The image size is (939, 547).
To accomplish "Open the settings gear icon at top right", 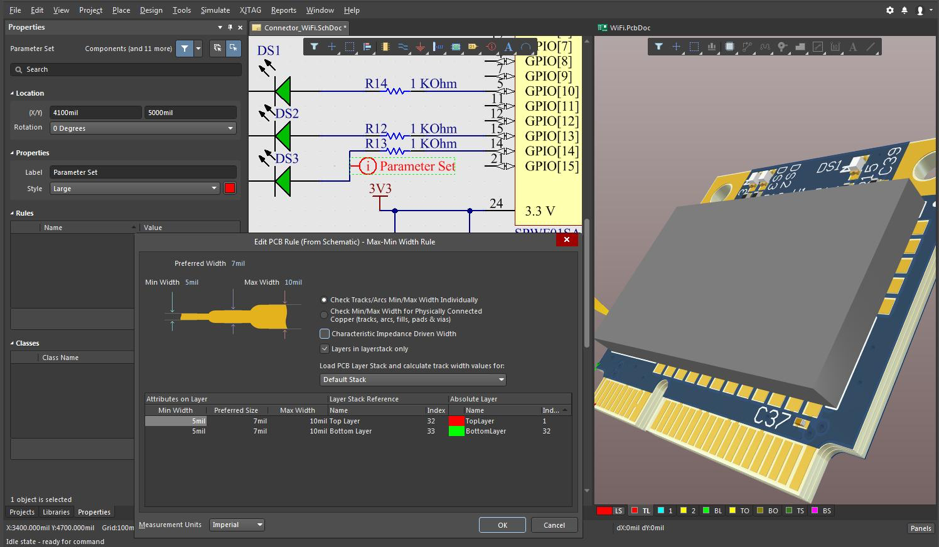I will pyautogui.click(x=890, y=10).
